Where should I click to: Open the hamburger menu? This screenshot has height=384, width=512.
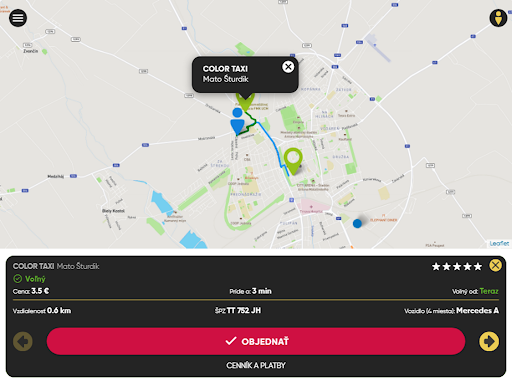click(x=18, y=18)
